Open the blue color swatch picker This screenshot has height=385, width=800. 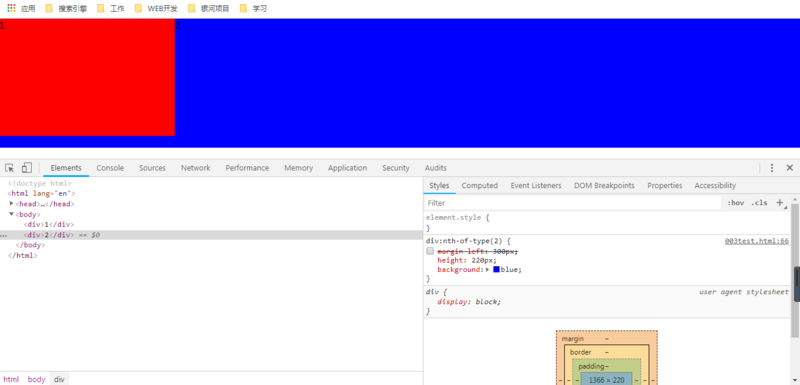pos(496,269)
